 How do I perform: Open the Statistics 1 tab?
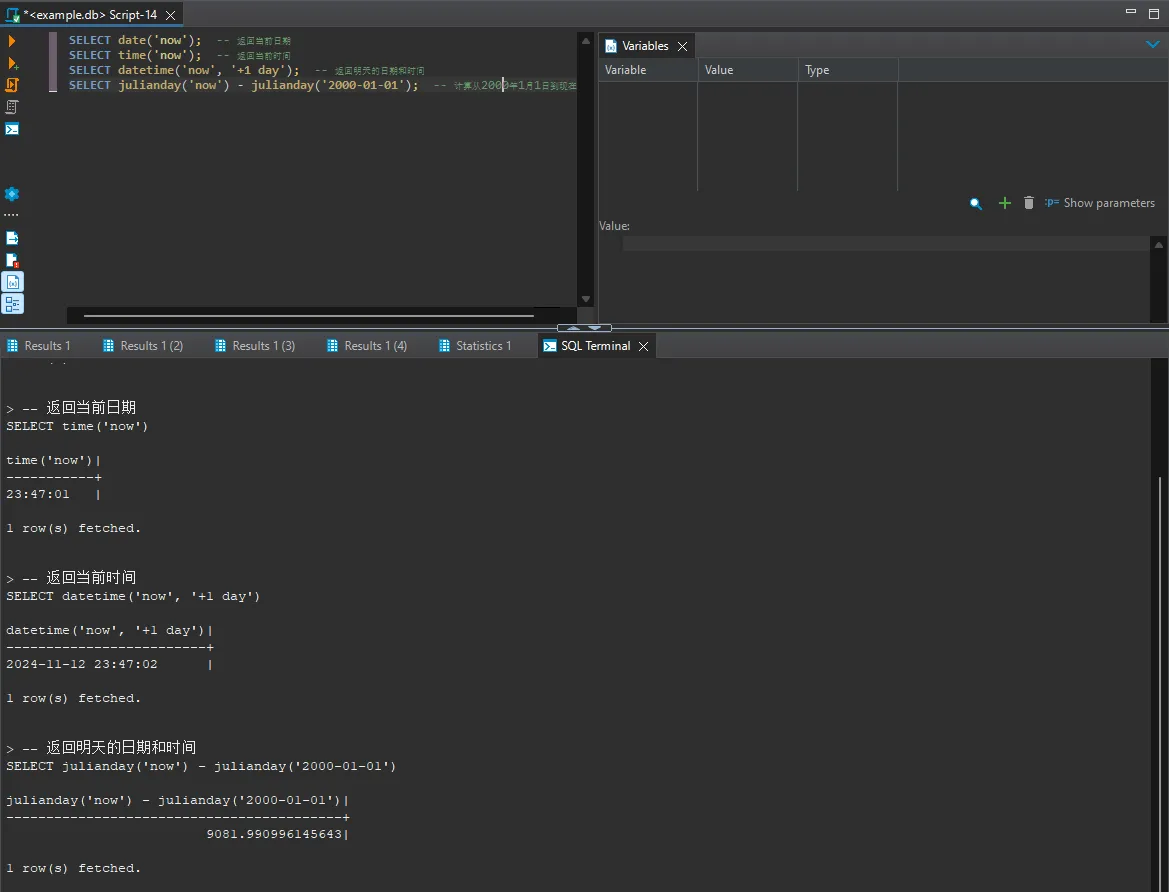pyautogui.click(x=476, y=346)
